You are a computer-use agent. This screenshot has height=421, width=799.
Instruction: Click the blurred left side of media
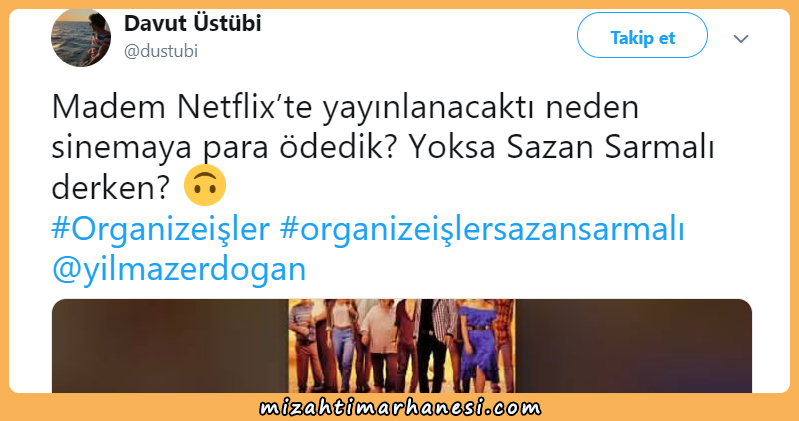click(x=170, y=346)
